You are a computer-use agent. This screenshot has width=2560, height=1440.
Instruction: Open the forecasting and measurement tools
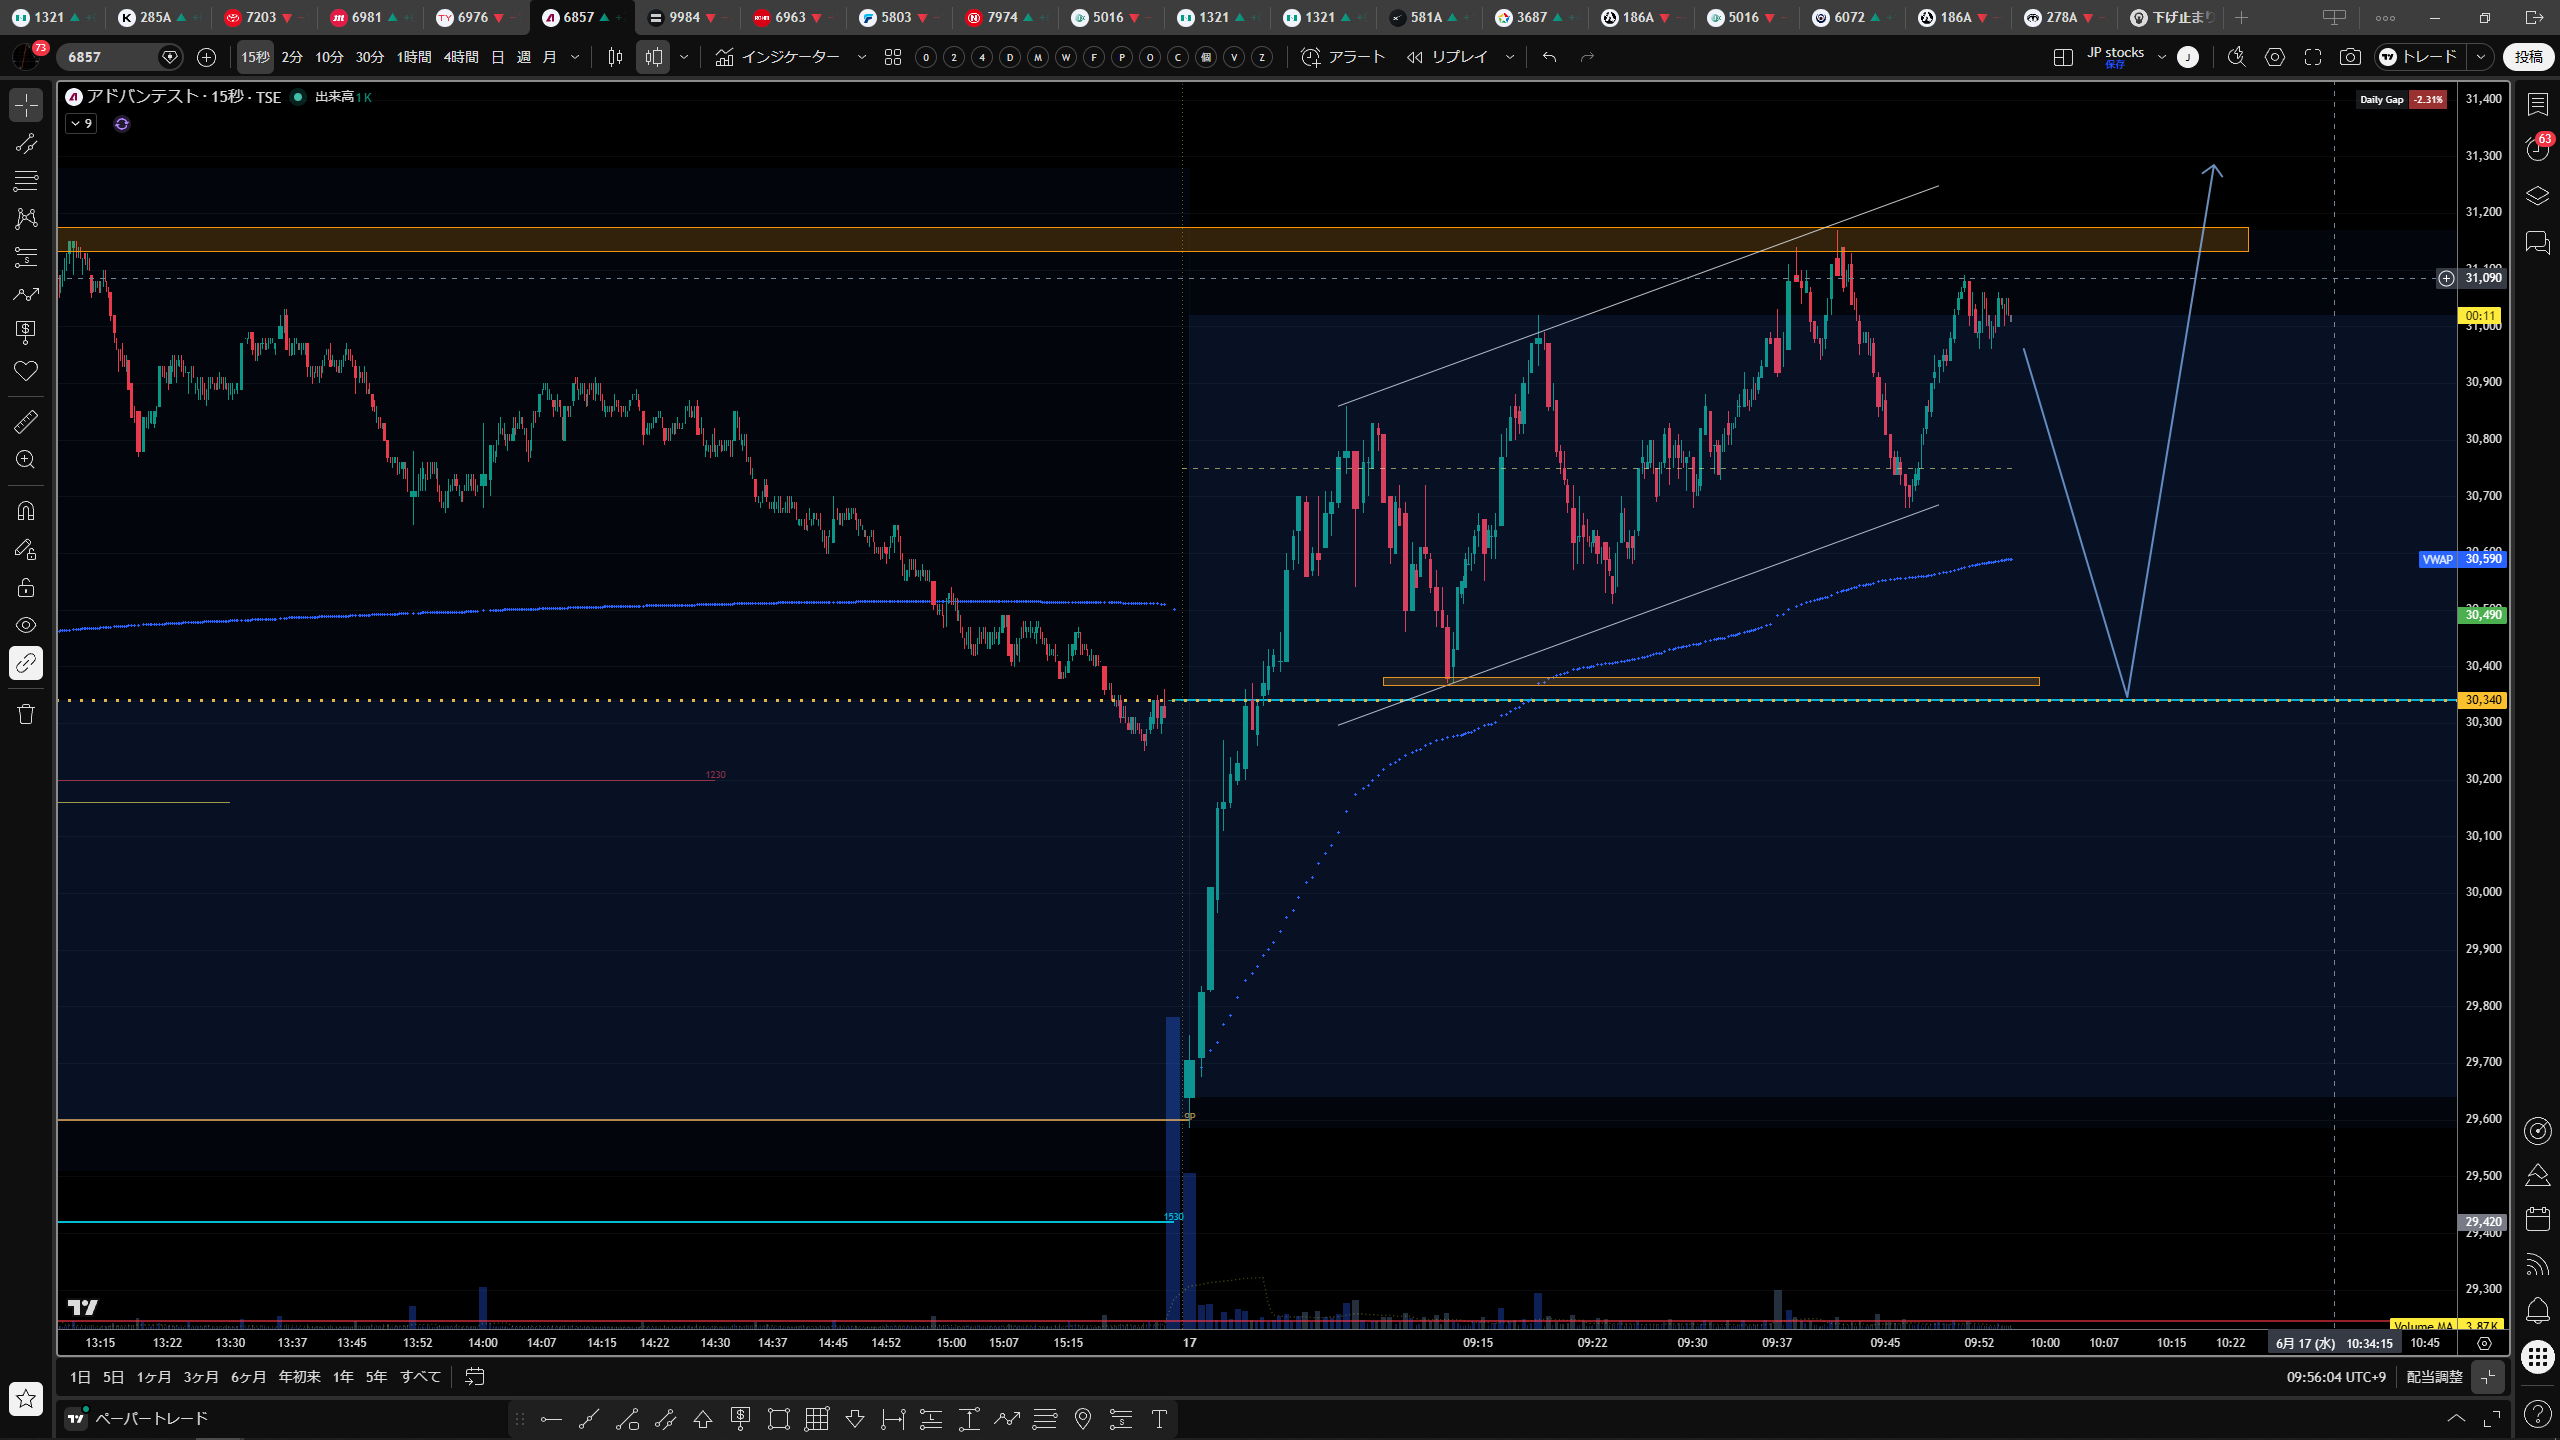pyautogui.click(x=26, y=257)
